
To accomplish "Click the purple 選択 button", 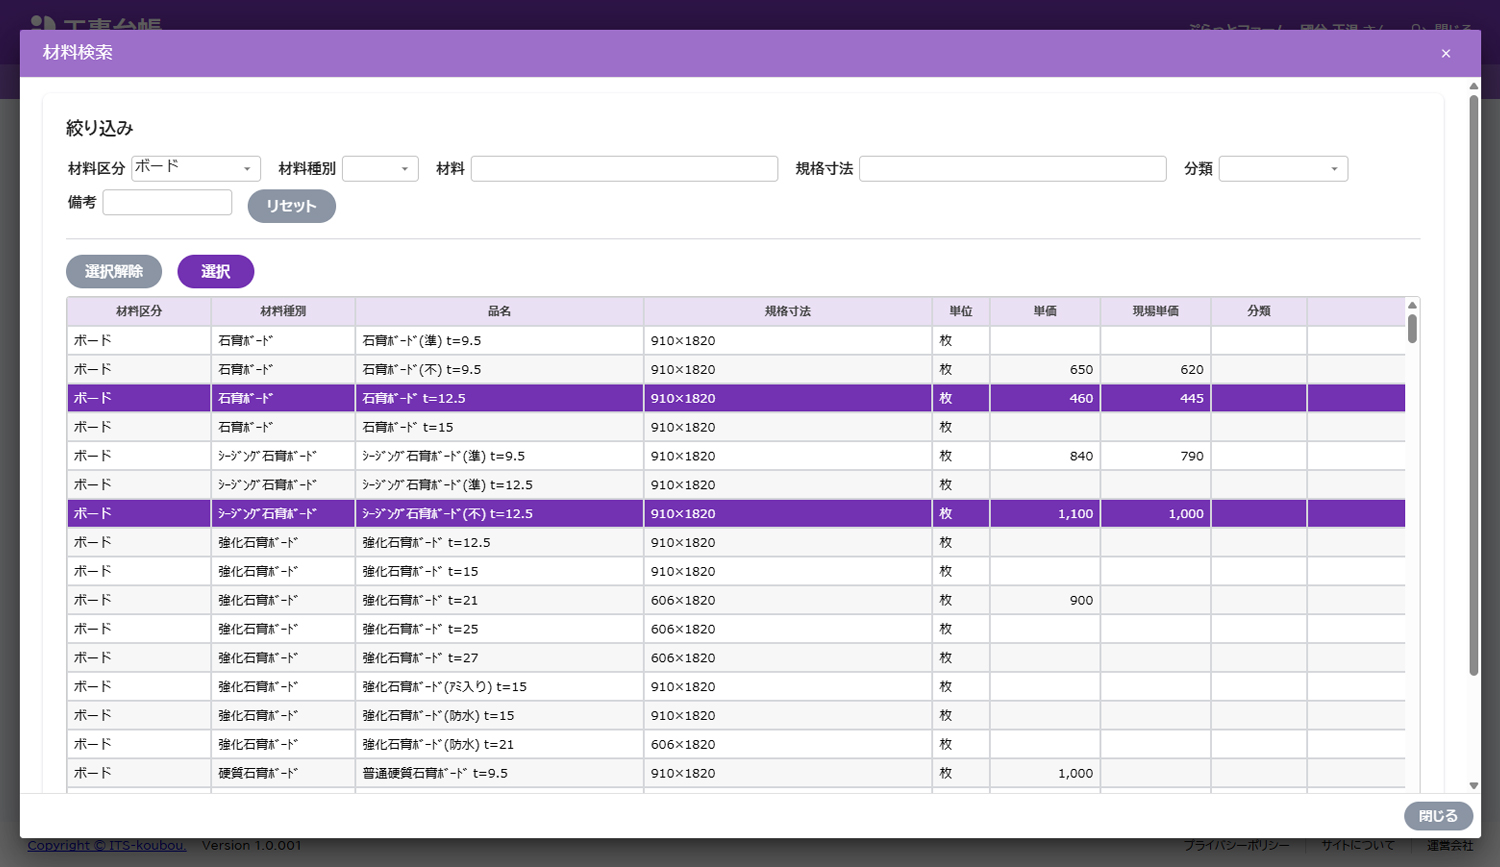I will [216, 271].
